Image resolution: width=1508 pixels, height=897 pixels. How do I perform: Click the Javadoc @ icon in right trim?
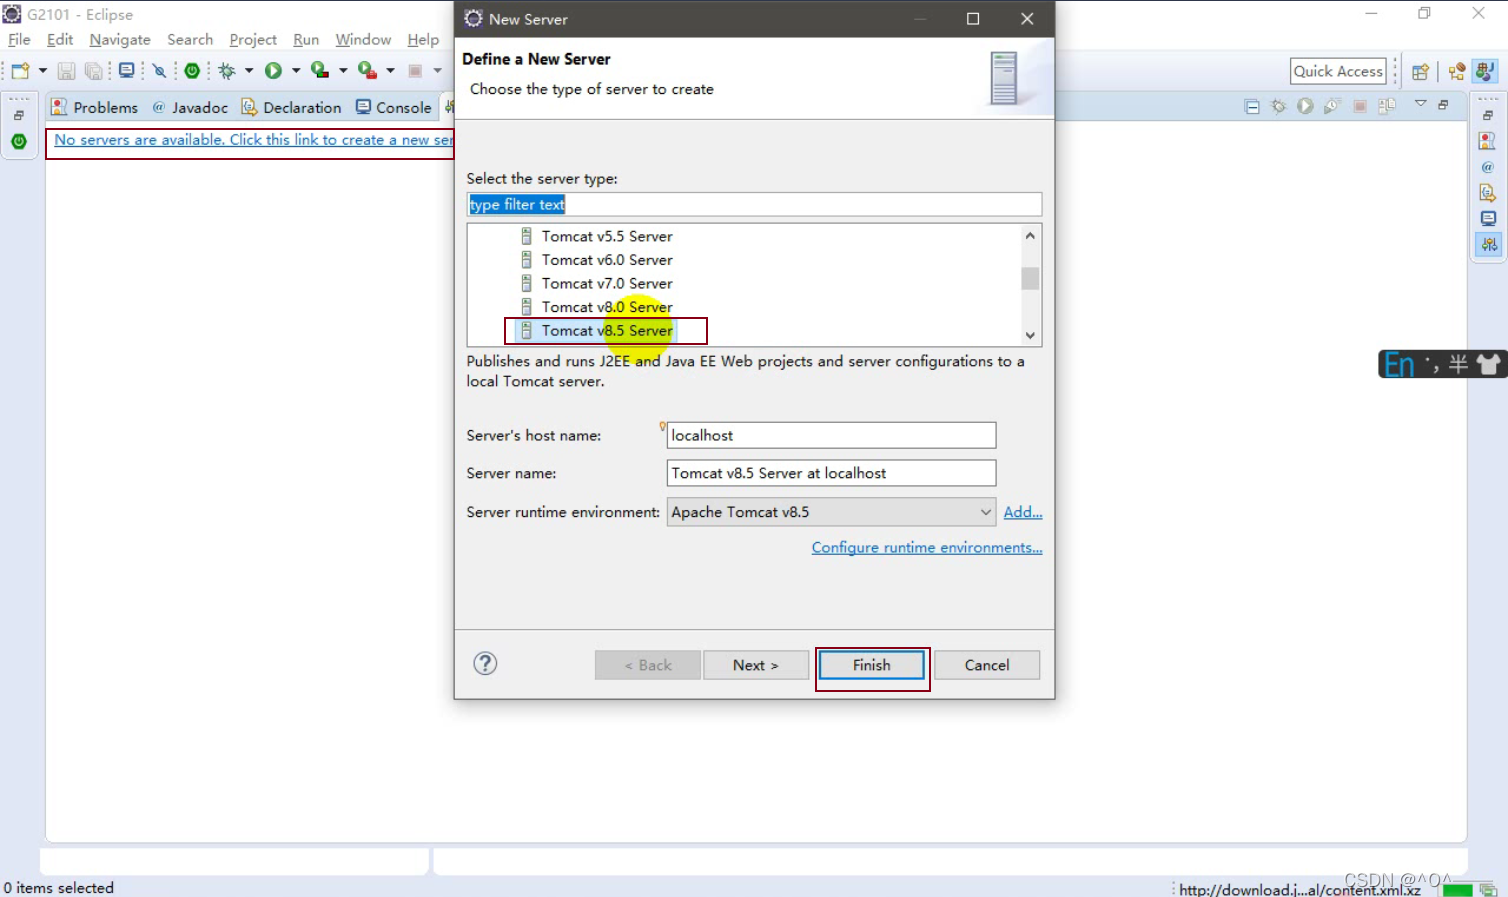(1488, 167)
